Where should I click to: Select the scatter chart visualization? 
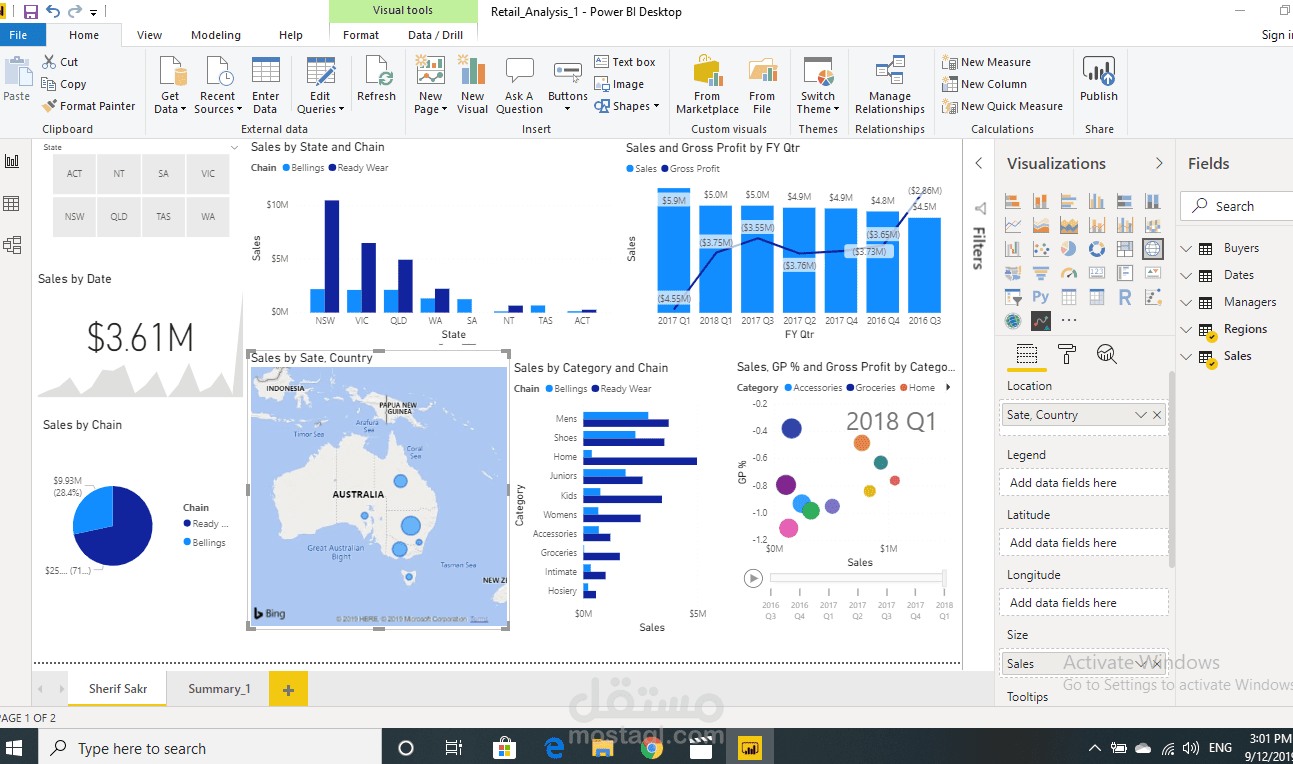pyautogui.click(x=1041, y=249)
